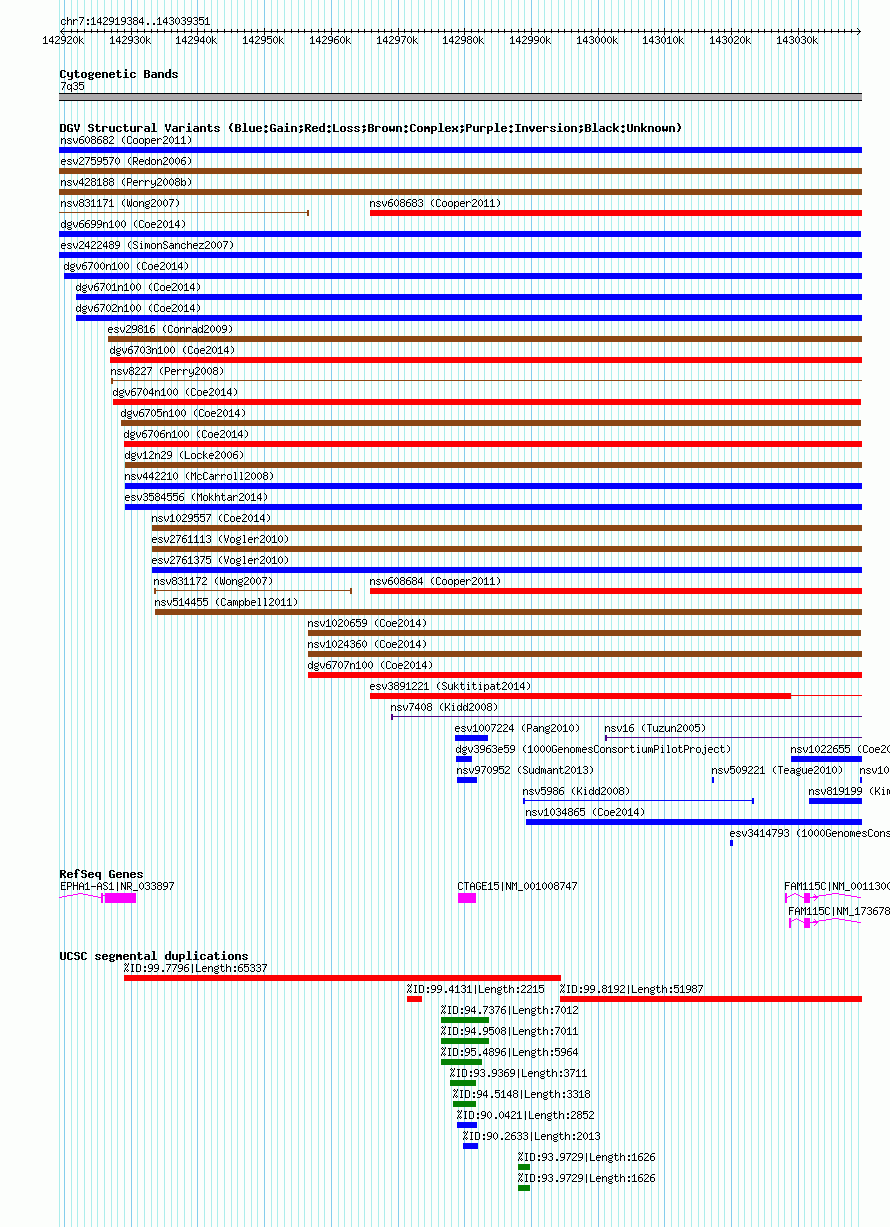
Task: Open variant dgv6707n100 (Coe2014) label
Action: coord(370,665)
